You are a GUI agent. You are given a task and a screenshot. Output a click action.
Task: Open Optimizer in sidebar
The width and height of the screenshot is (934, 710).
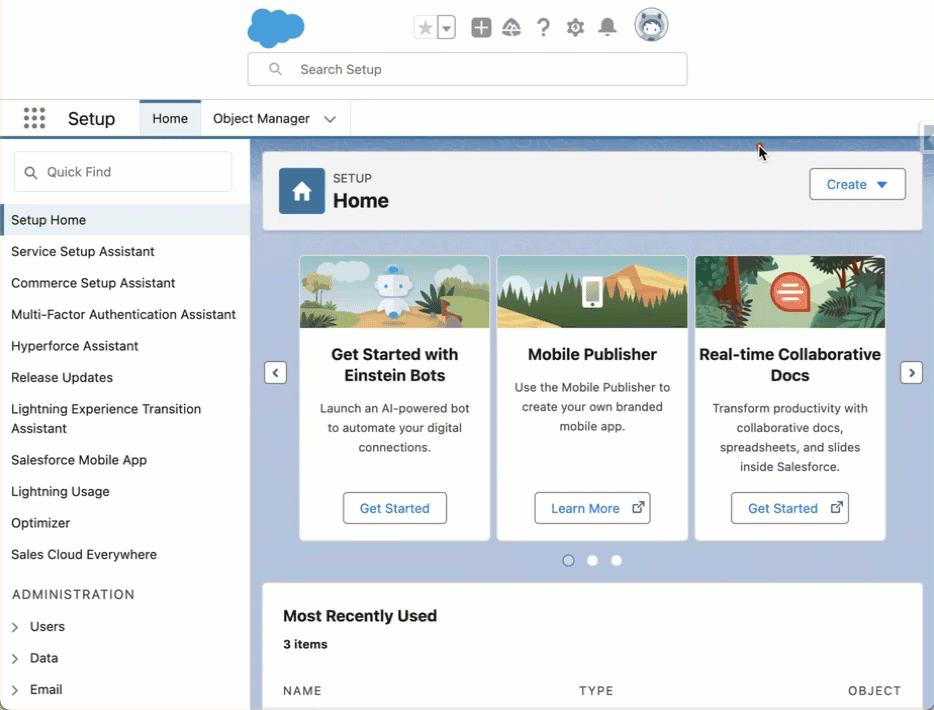(41, 523)
